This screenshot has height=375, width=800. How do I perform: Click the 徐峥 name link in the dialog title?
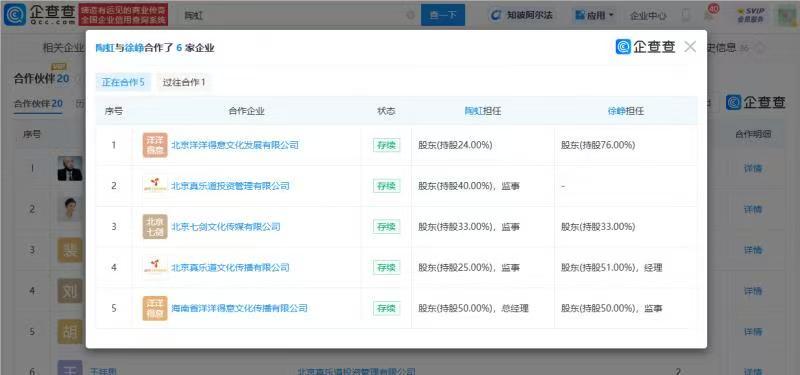pos(133,48)
